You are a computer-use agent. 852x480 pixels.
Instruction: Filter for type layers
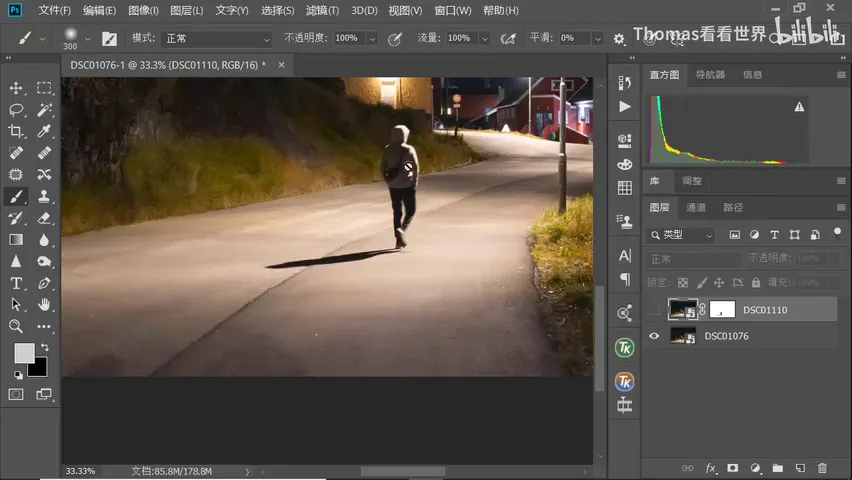(774, 235)
